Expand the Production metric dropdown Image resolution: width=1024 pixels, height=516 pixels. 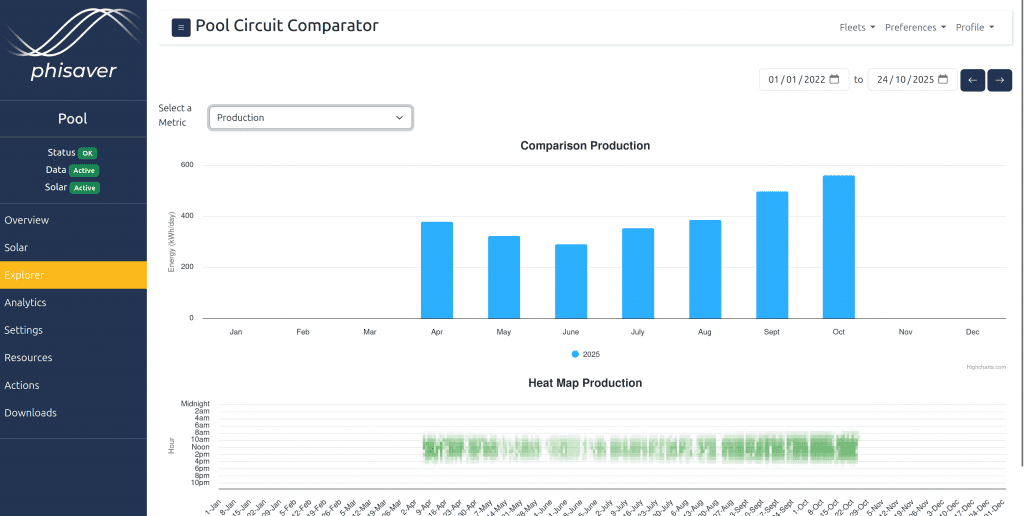310,118
